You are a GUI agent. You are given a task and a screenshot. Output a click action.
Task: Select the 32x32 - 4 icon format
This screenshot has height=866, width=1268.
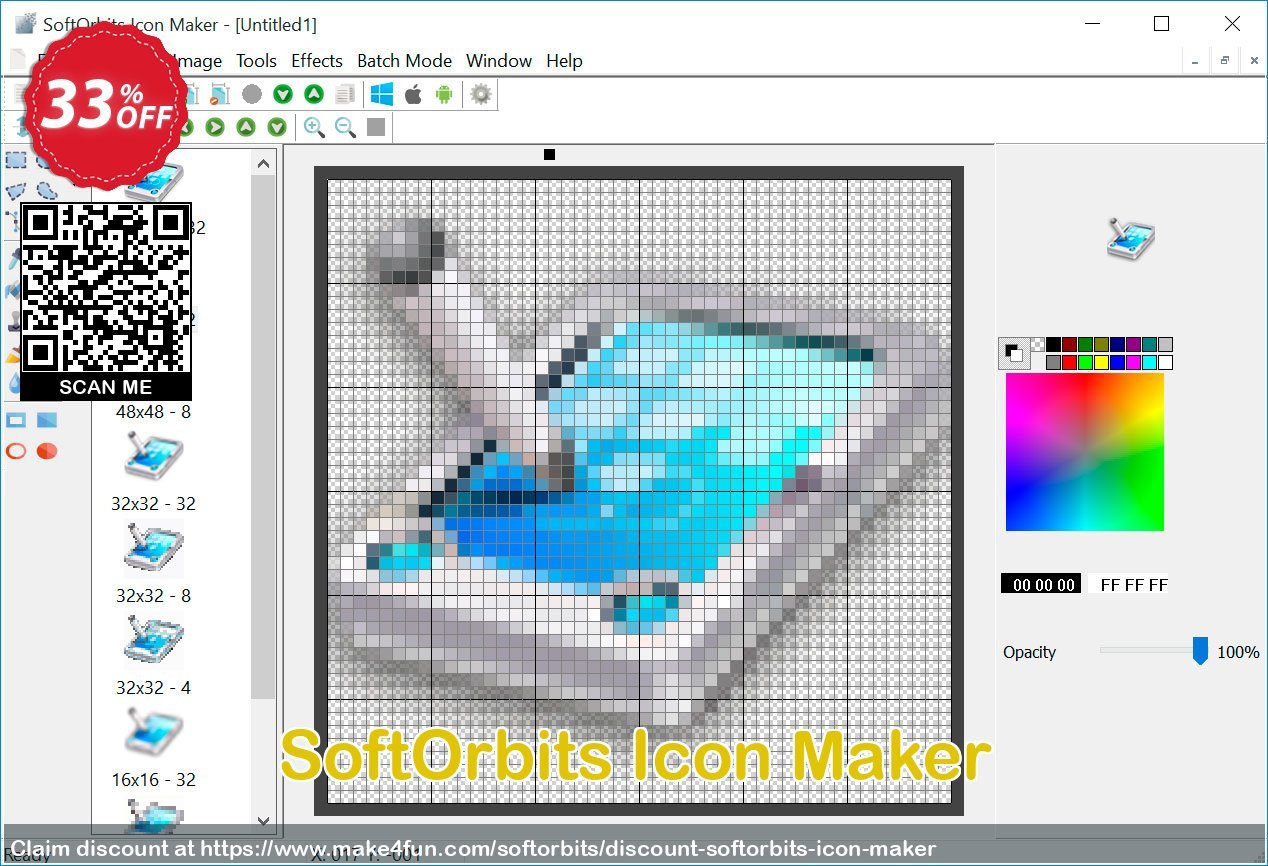click(153, 656)
